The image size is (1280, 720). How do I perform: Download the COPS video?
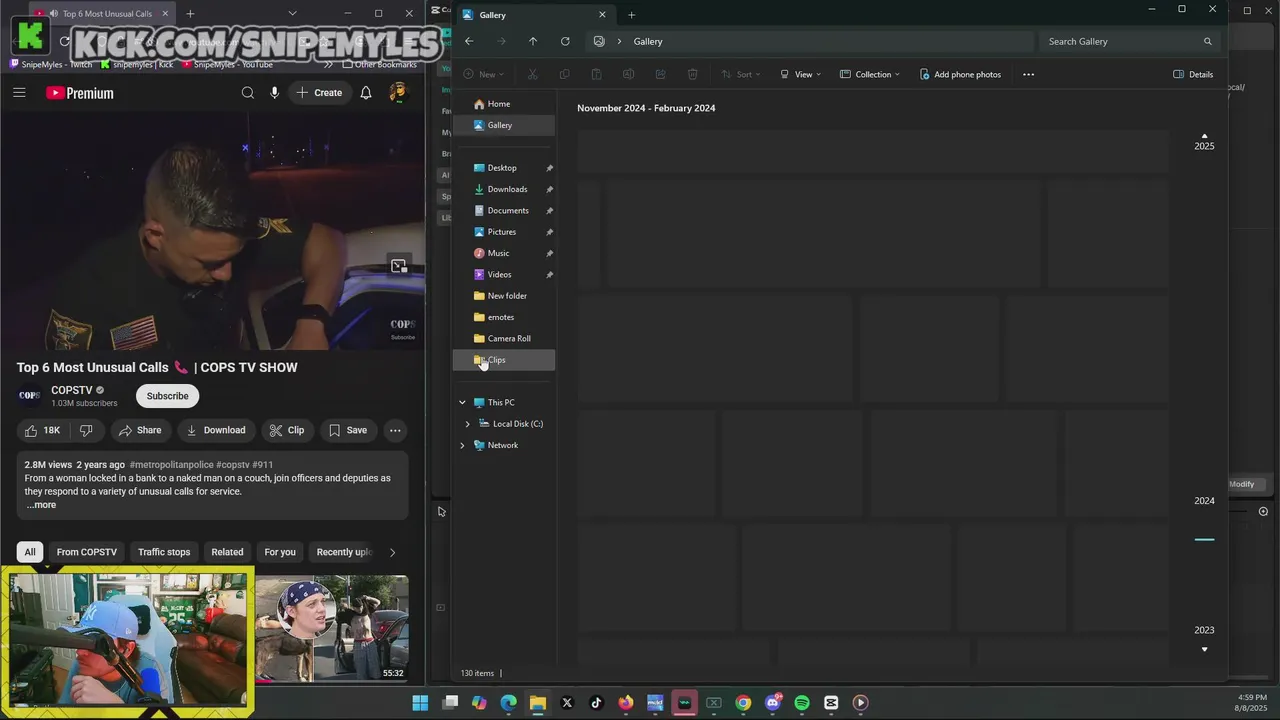pyautogui.click(x=216, y=430)
